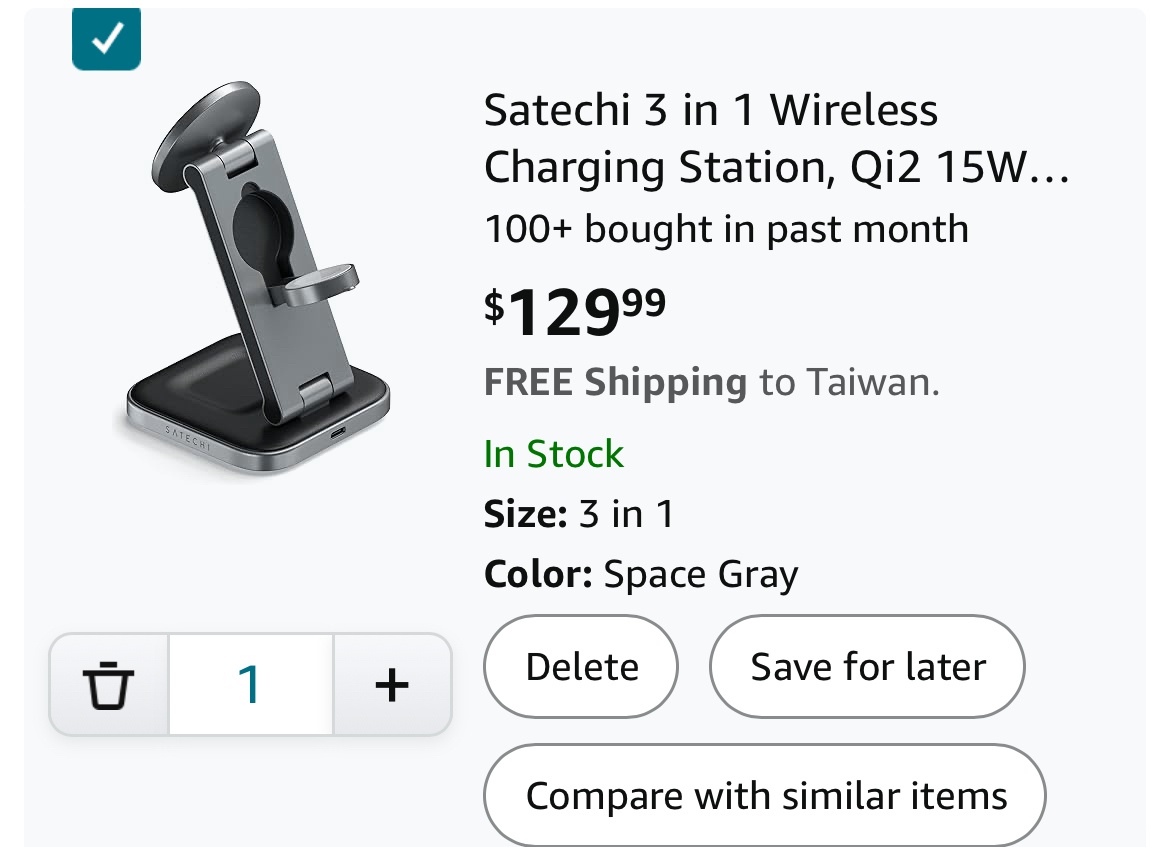Uncheck the Satechi item selection checkbox
The image size is (1170, 847).
[106, 39]
